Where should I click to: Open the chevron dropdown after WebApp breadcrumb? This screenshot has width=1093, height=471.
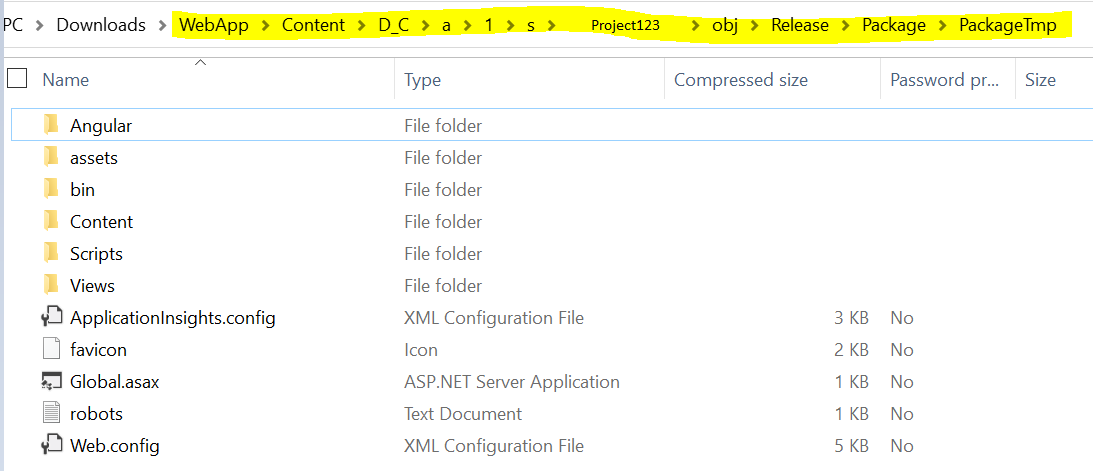(x=265, y=25)
